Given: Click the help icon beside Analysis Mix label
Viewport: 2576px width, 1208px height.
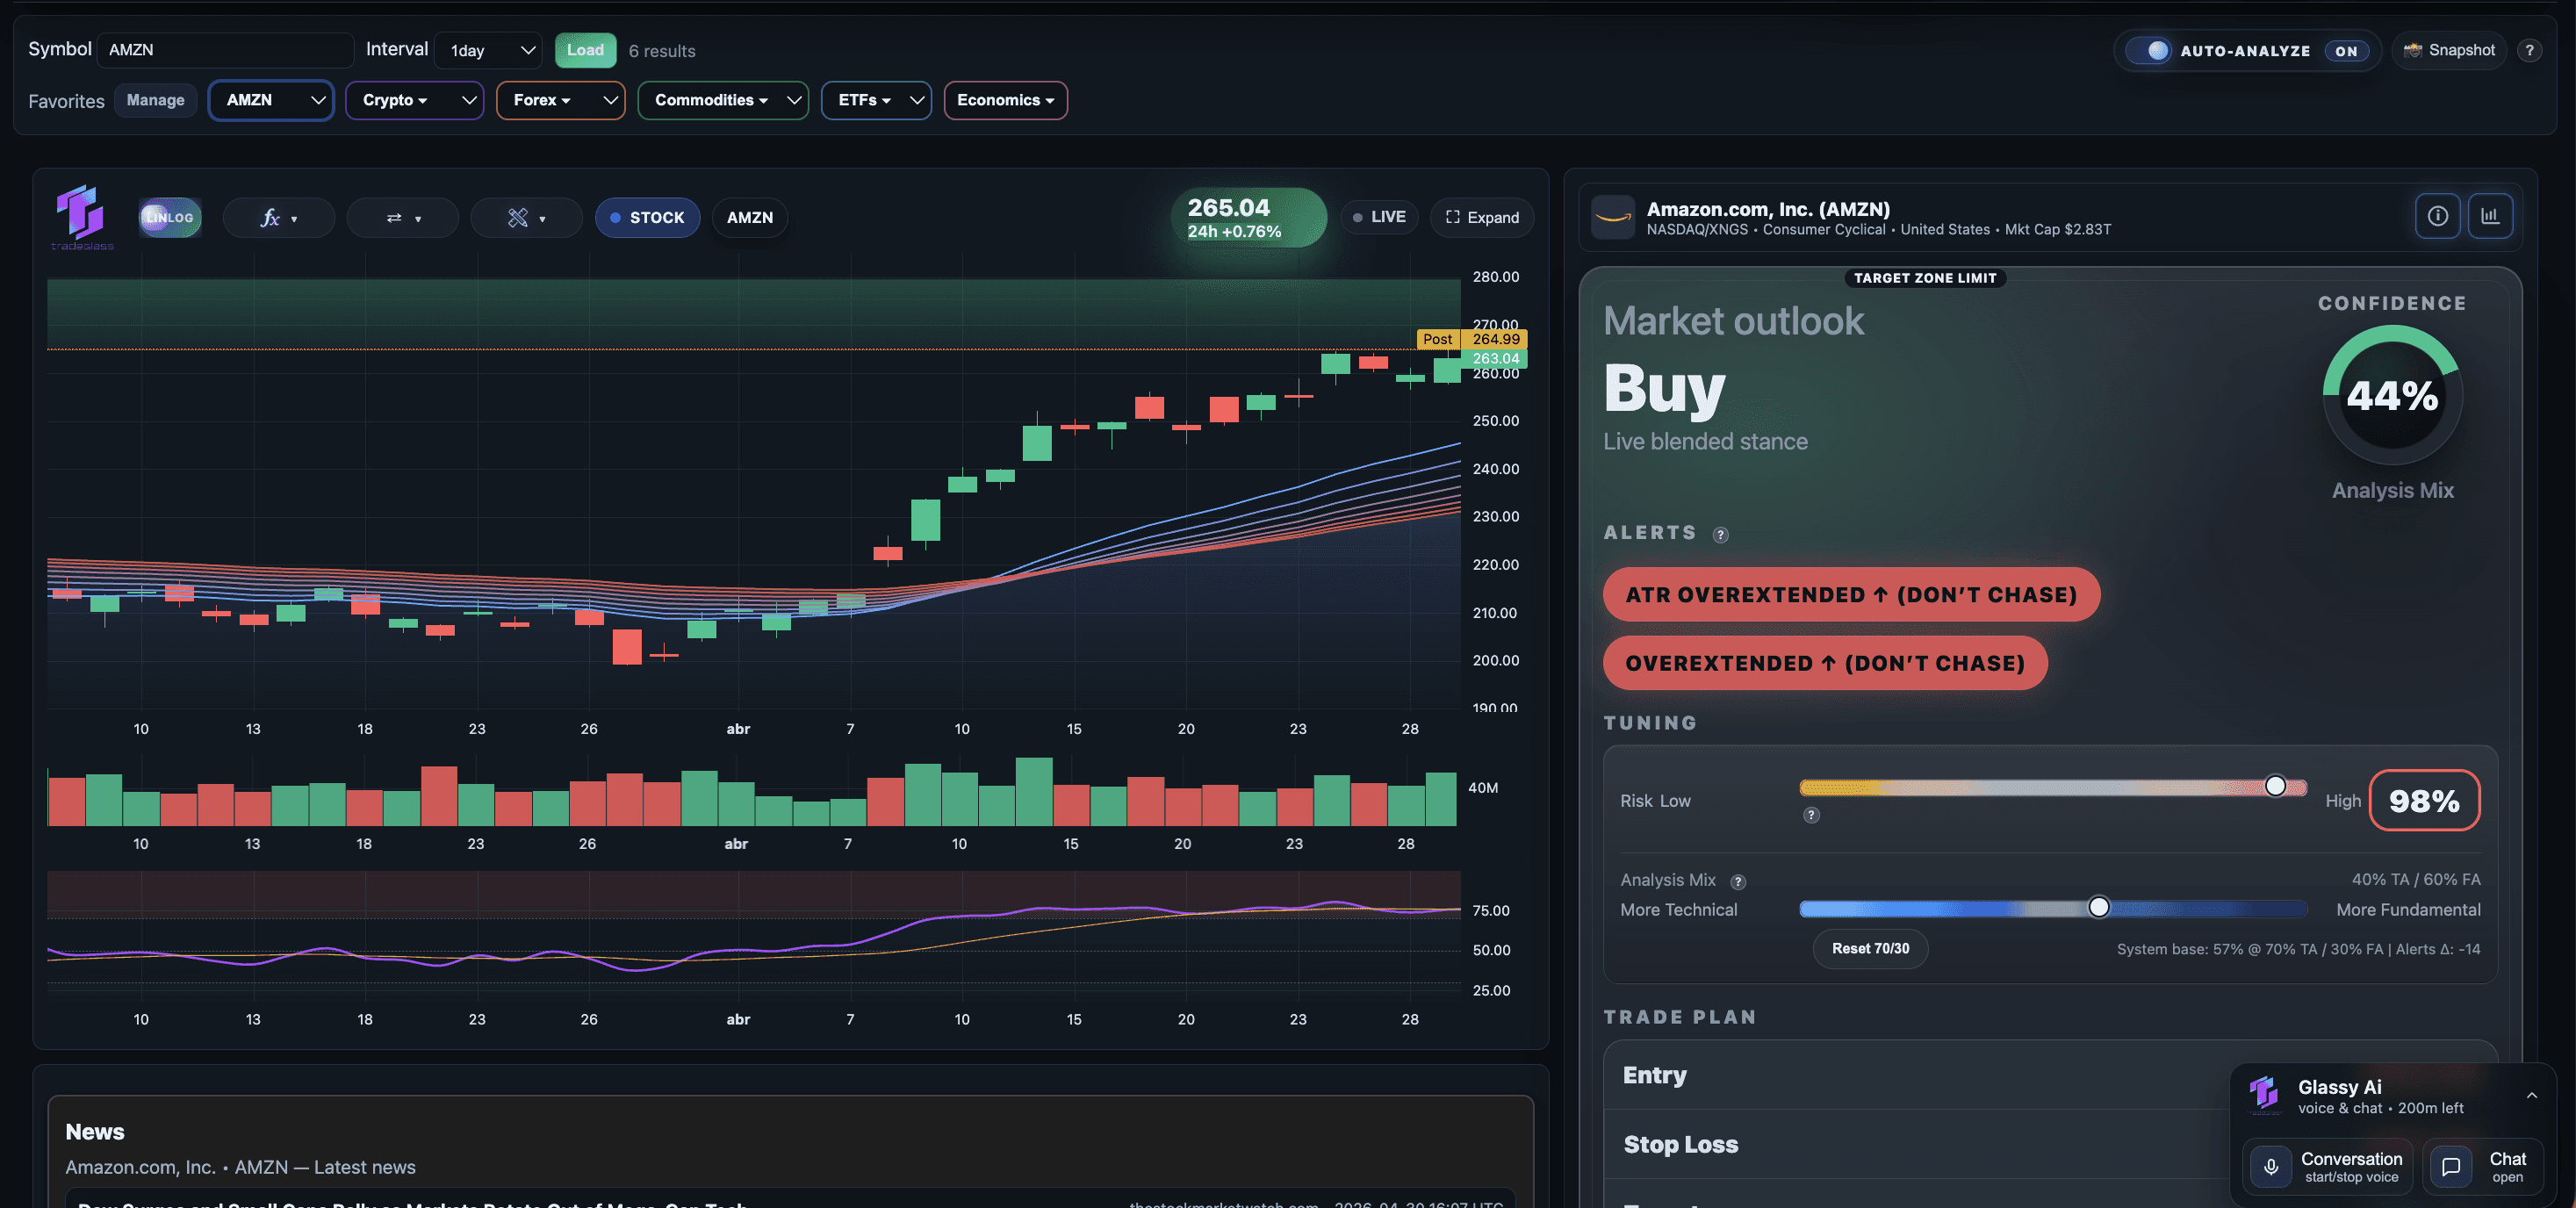Looking at the screenshot, I should (x=1738, y=881).
